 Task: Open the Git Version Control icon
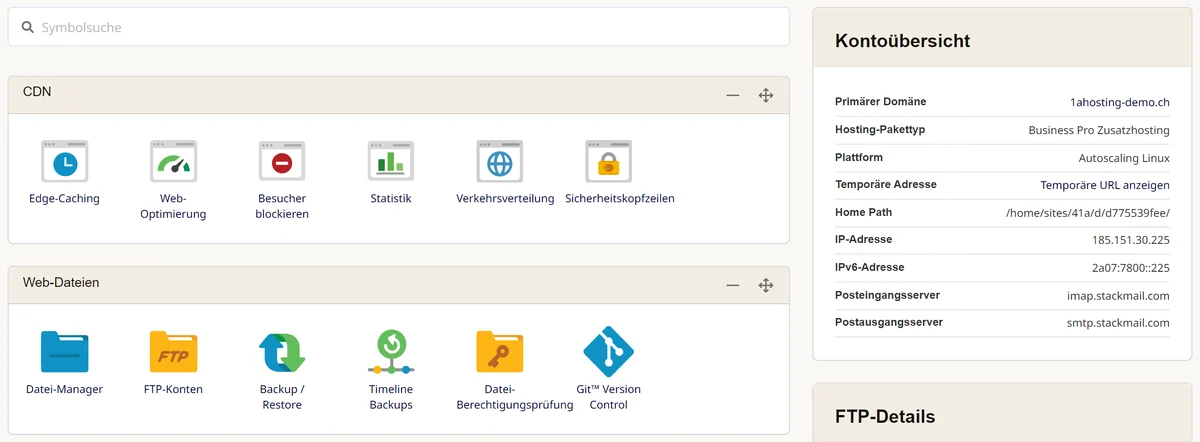coord(609,352)
